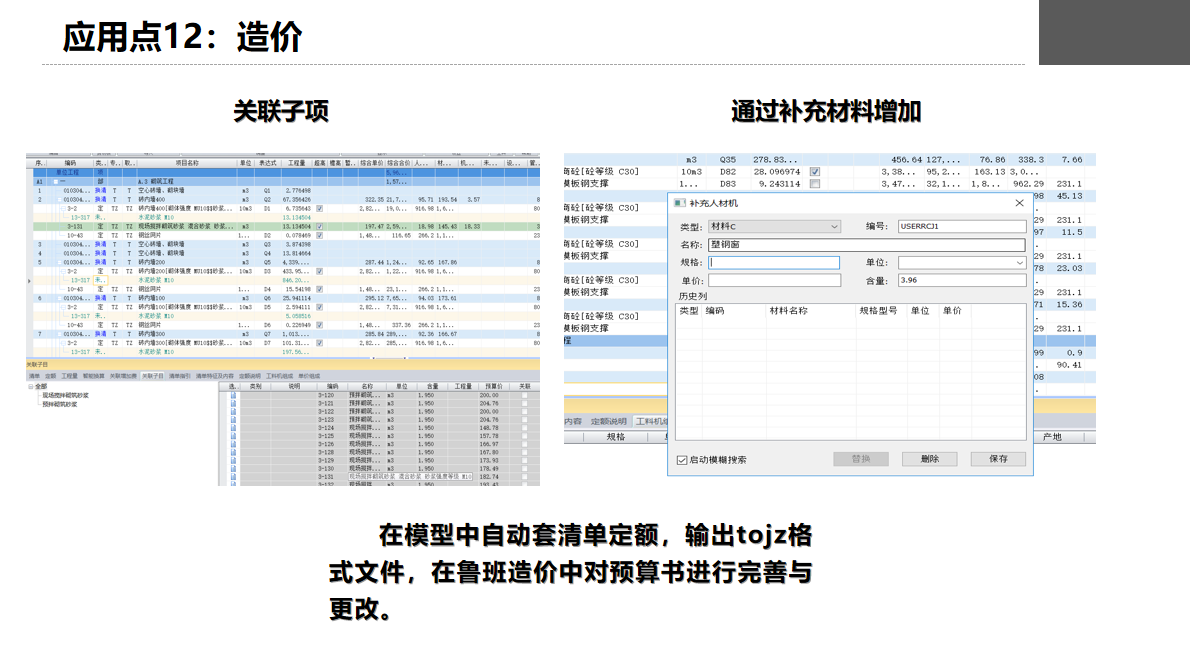Click the 删除 button
Screen dimensions: 1190x665
click(929, 459)
